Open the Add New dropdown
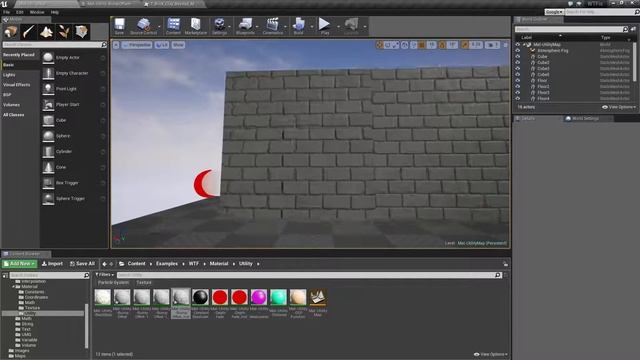The width and height of the screenshot is (640, 360). click(19, 264)
